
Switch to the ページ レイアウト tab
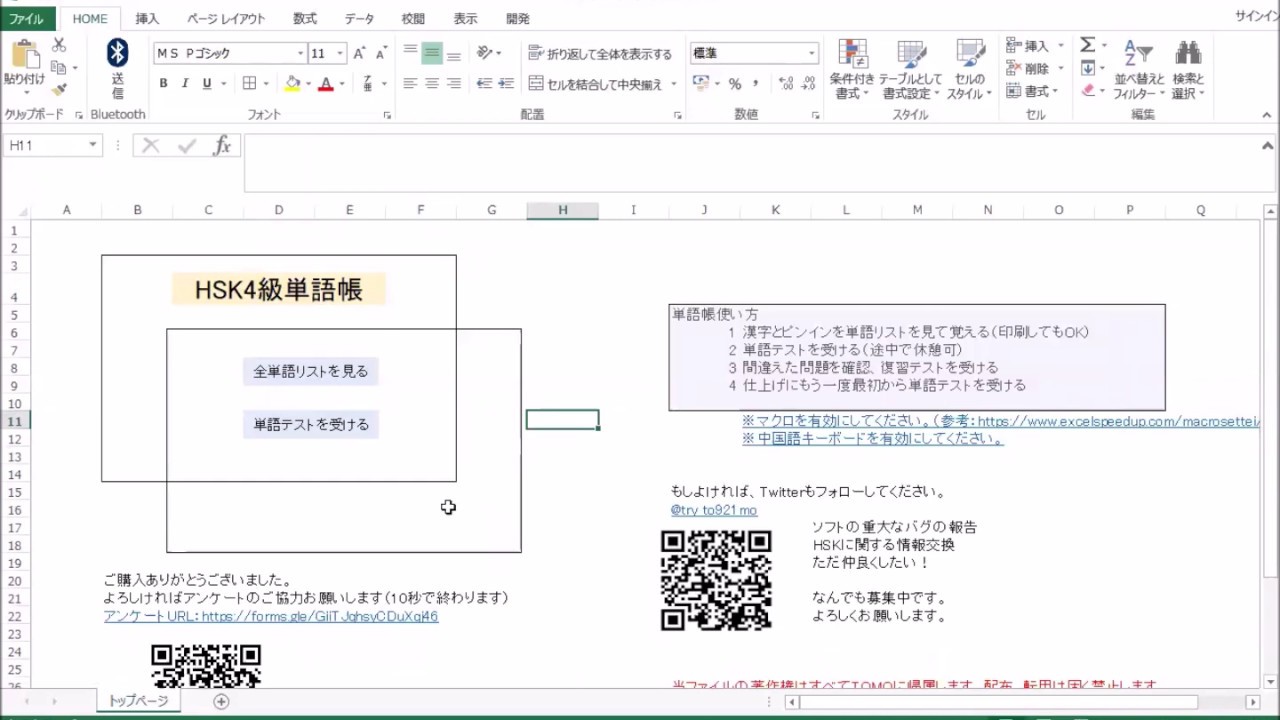click(226, 19)
